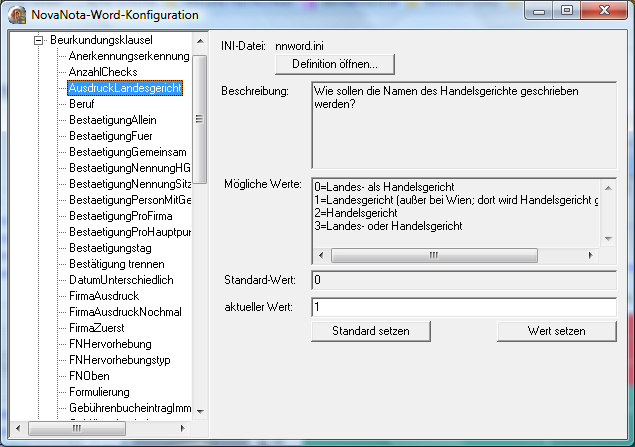Click the NovaNota app icon in title bar

[x=17, y=15]
